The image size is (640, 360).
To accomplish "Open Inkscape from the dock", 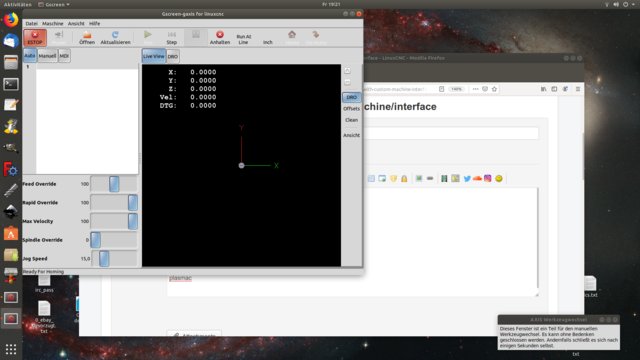I will tap(11, 212).
